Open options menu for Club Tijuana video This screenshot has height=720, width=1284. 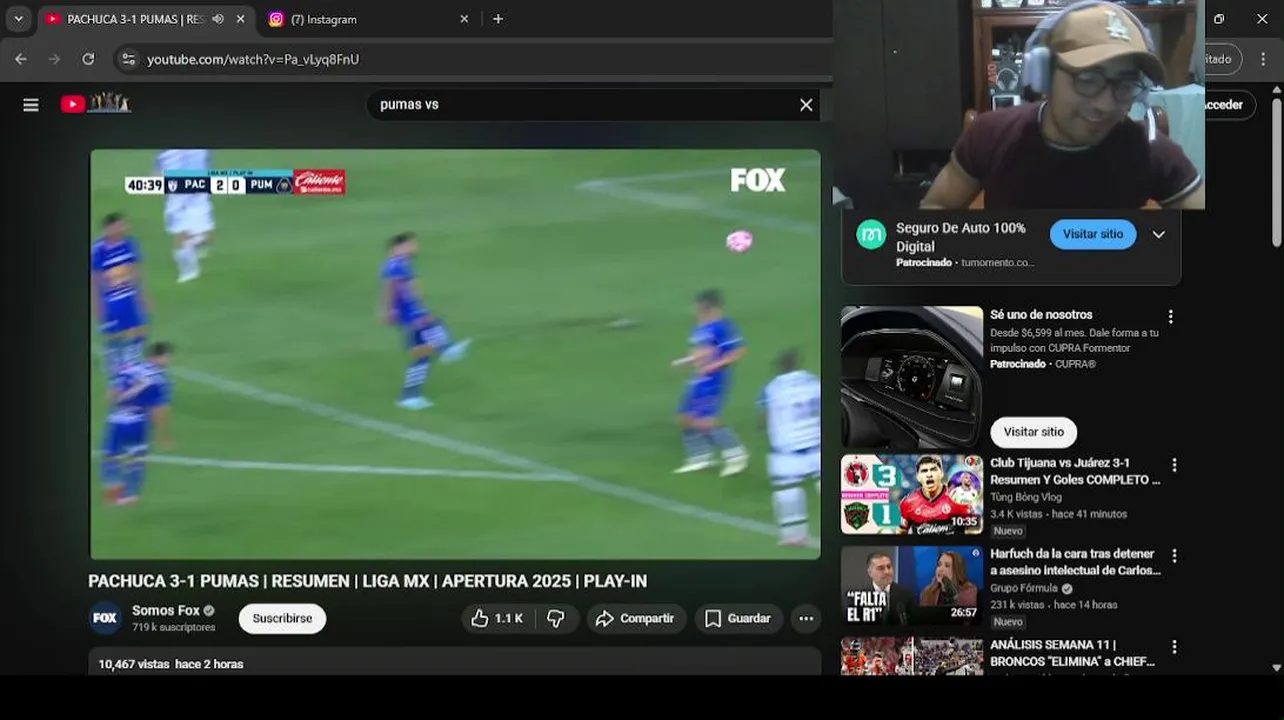tap(1174, 465)
